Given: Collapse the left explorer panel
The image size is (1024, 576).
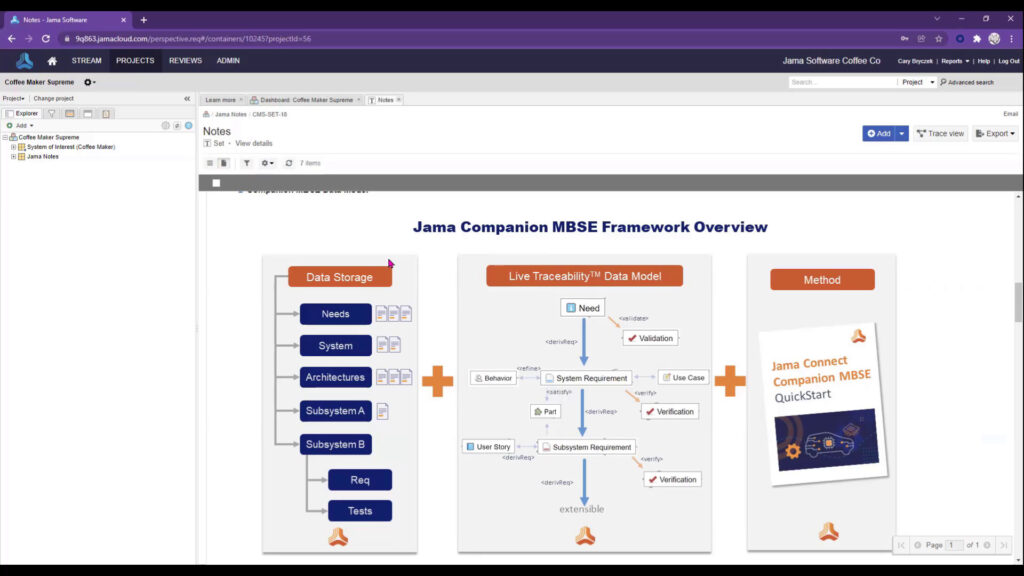Looking at the screenshot, I should 187,99.
